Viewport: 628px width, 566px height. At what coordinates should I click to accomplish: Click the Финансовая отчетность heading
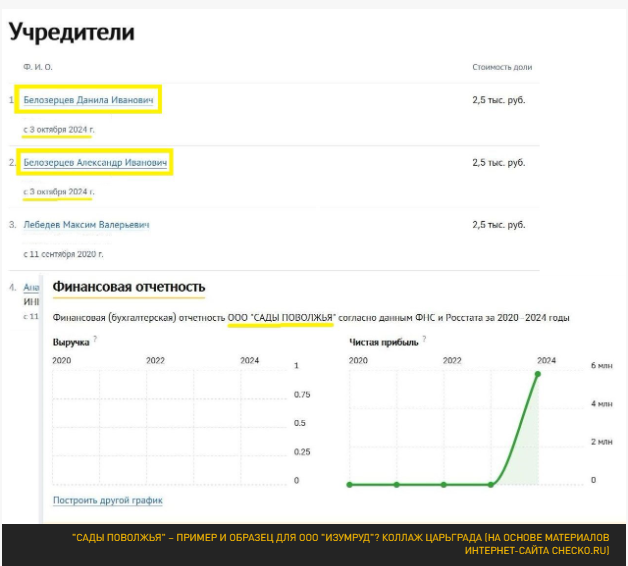click(x=128, y=287)
